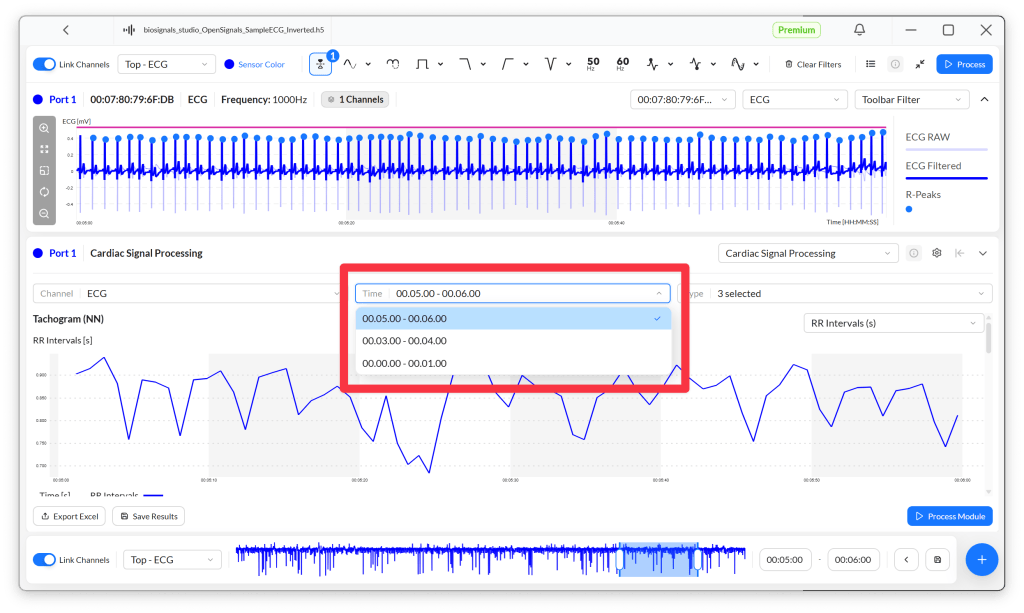Viewport: 1024px width, 613px height.
Task: Save the bottom time range with the disk icon
Action: tap(938, 559)
